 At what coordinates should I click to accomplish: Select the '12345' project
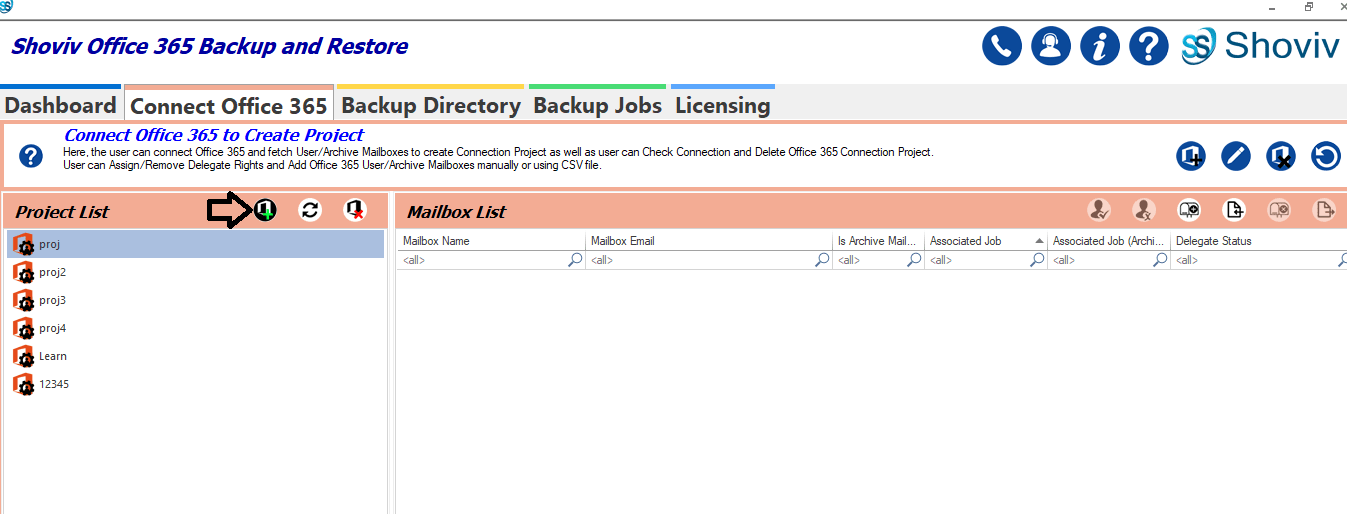(195, 384)
